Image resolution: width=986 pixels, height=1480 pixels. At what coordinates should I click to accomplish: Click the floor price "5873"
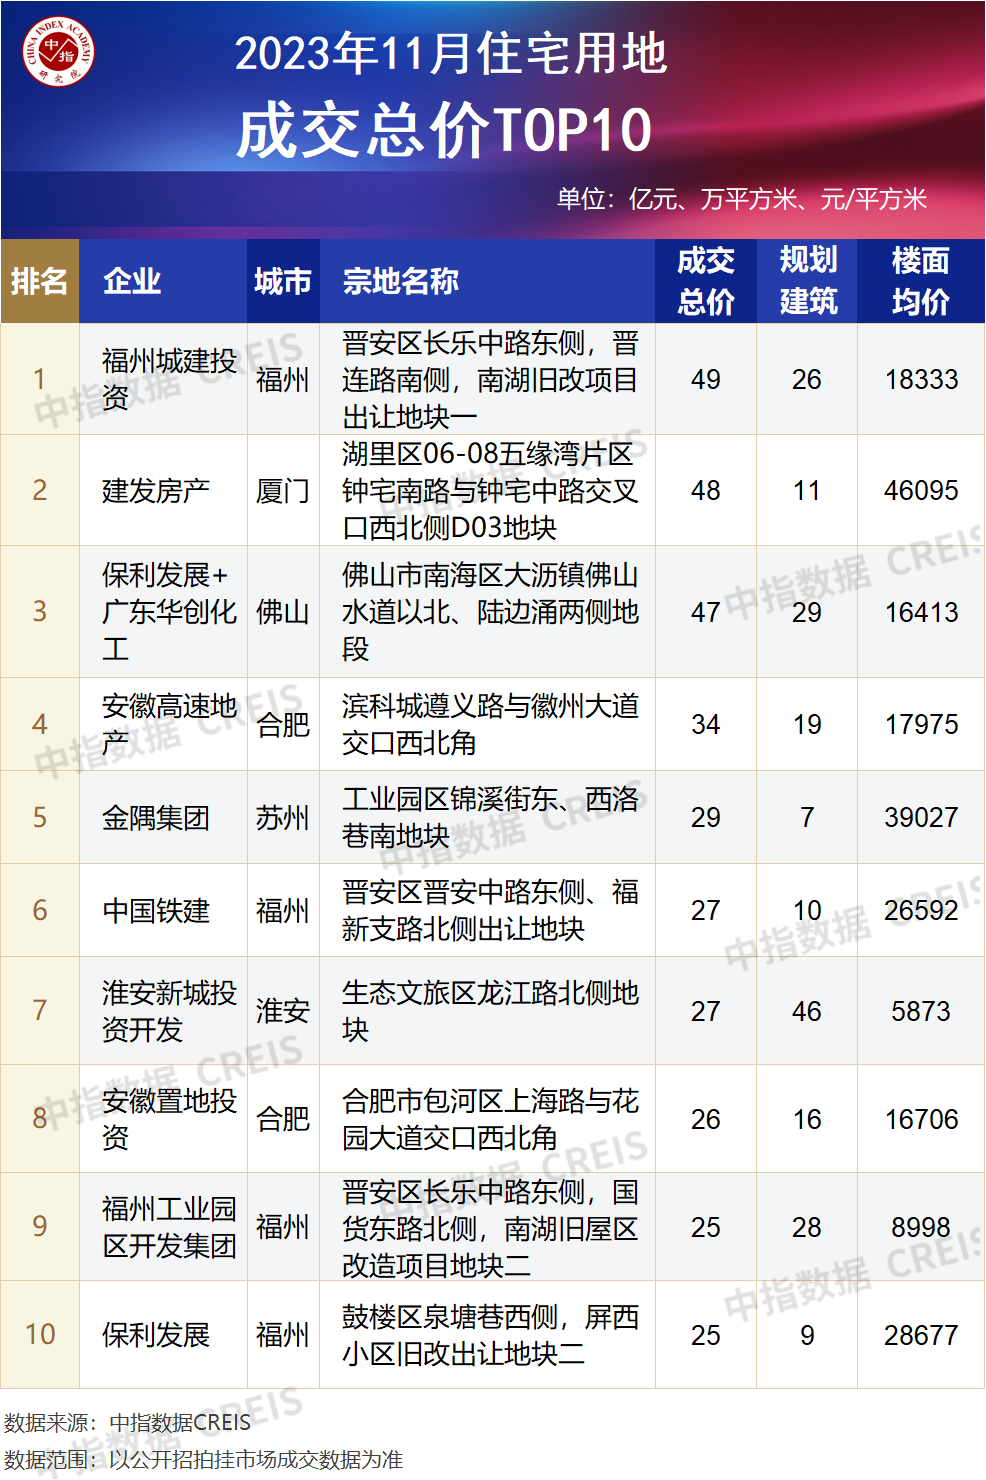(x=921, y=1011)
